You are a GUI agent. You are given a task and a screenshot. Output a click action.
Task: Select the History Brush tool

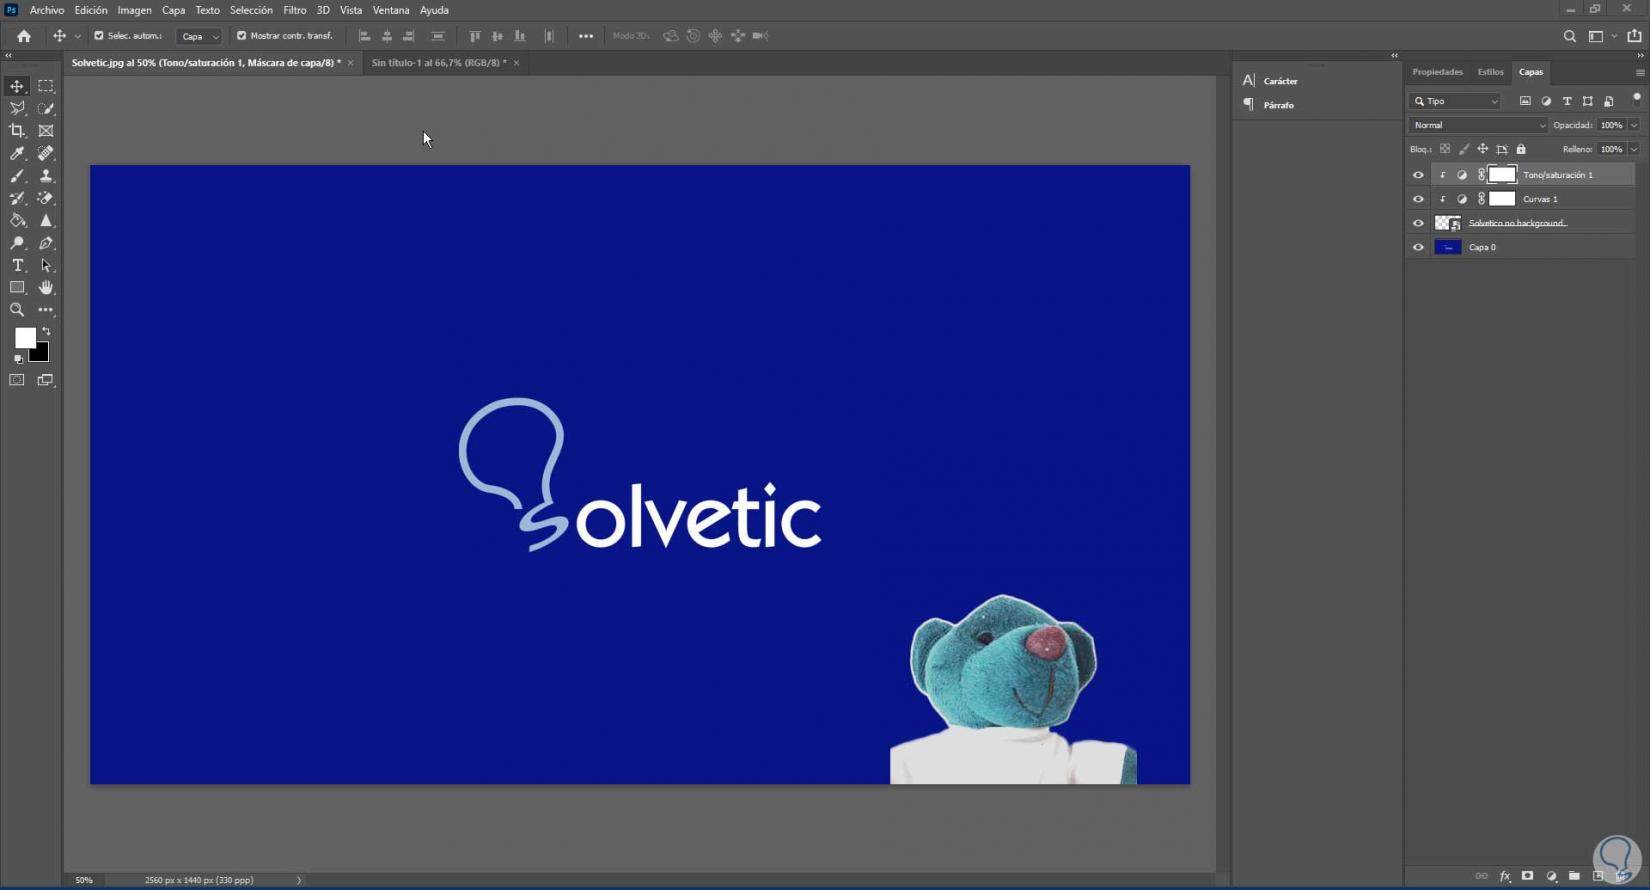pos(17,198)
